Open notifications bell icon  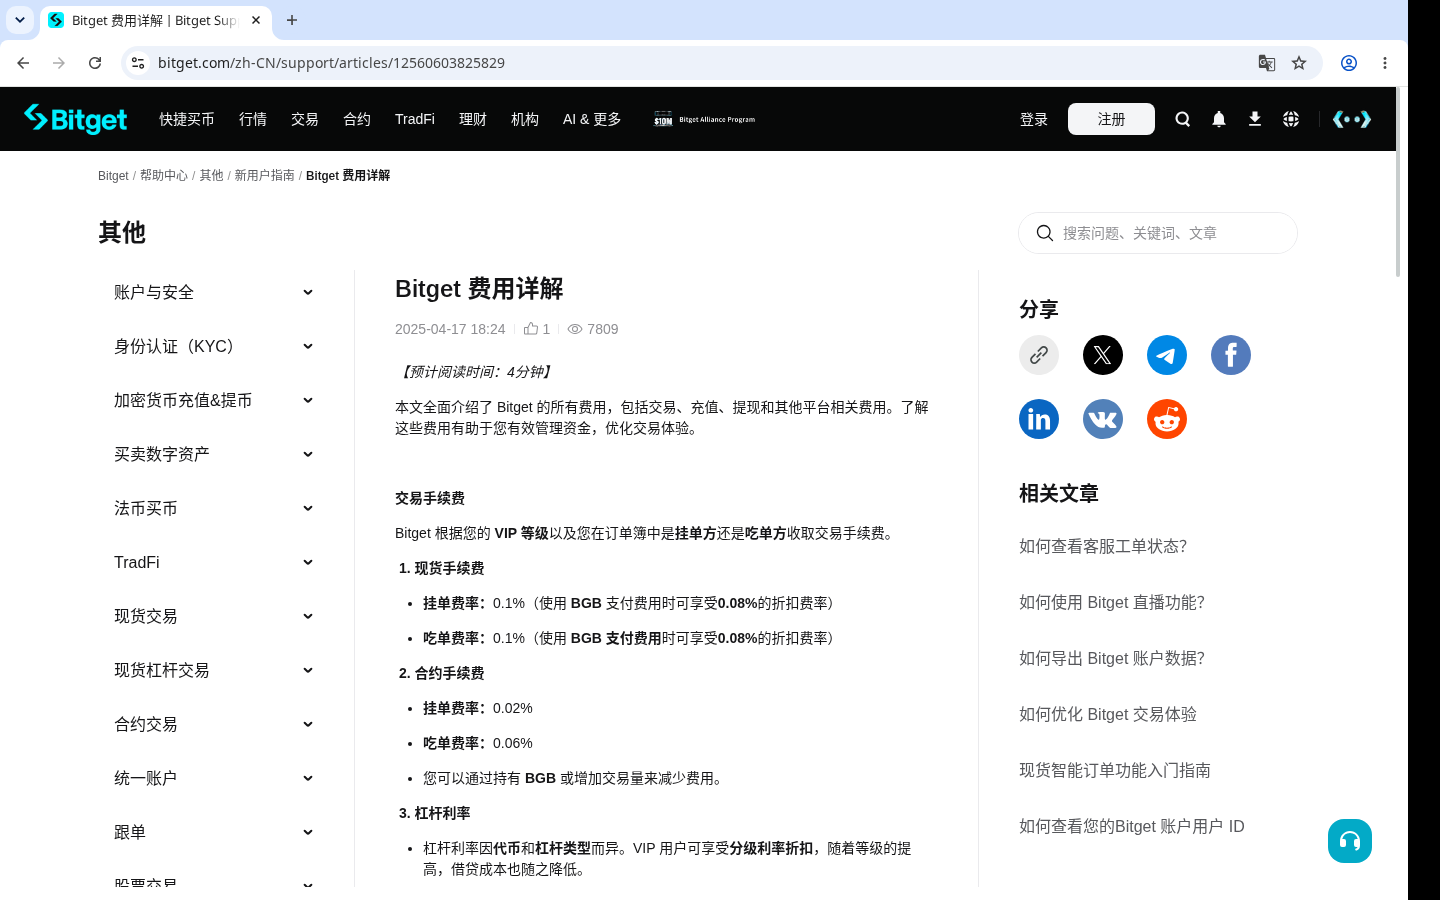pyautogui.click(x=1218, y=119)
